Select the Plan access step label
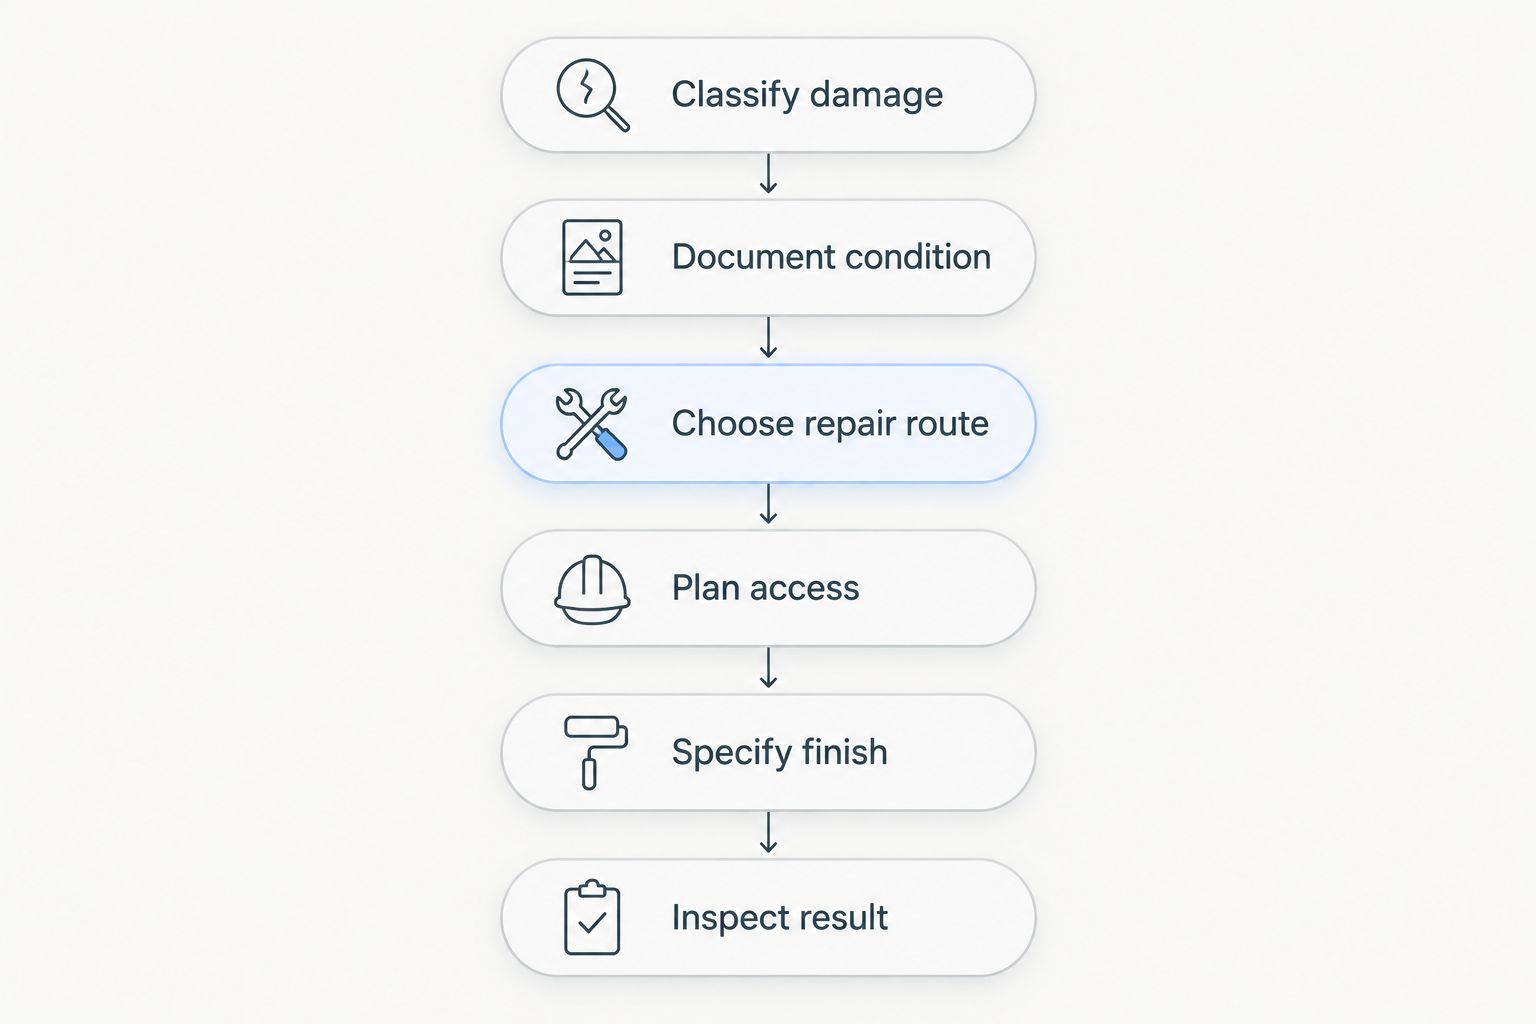 click(x=765, y=588)
